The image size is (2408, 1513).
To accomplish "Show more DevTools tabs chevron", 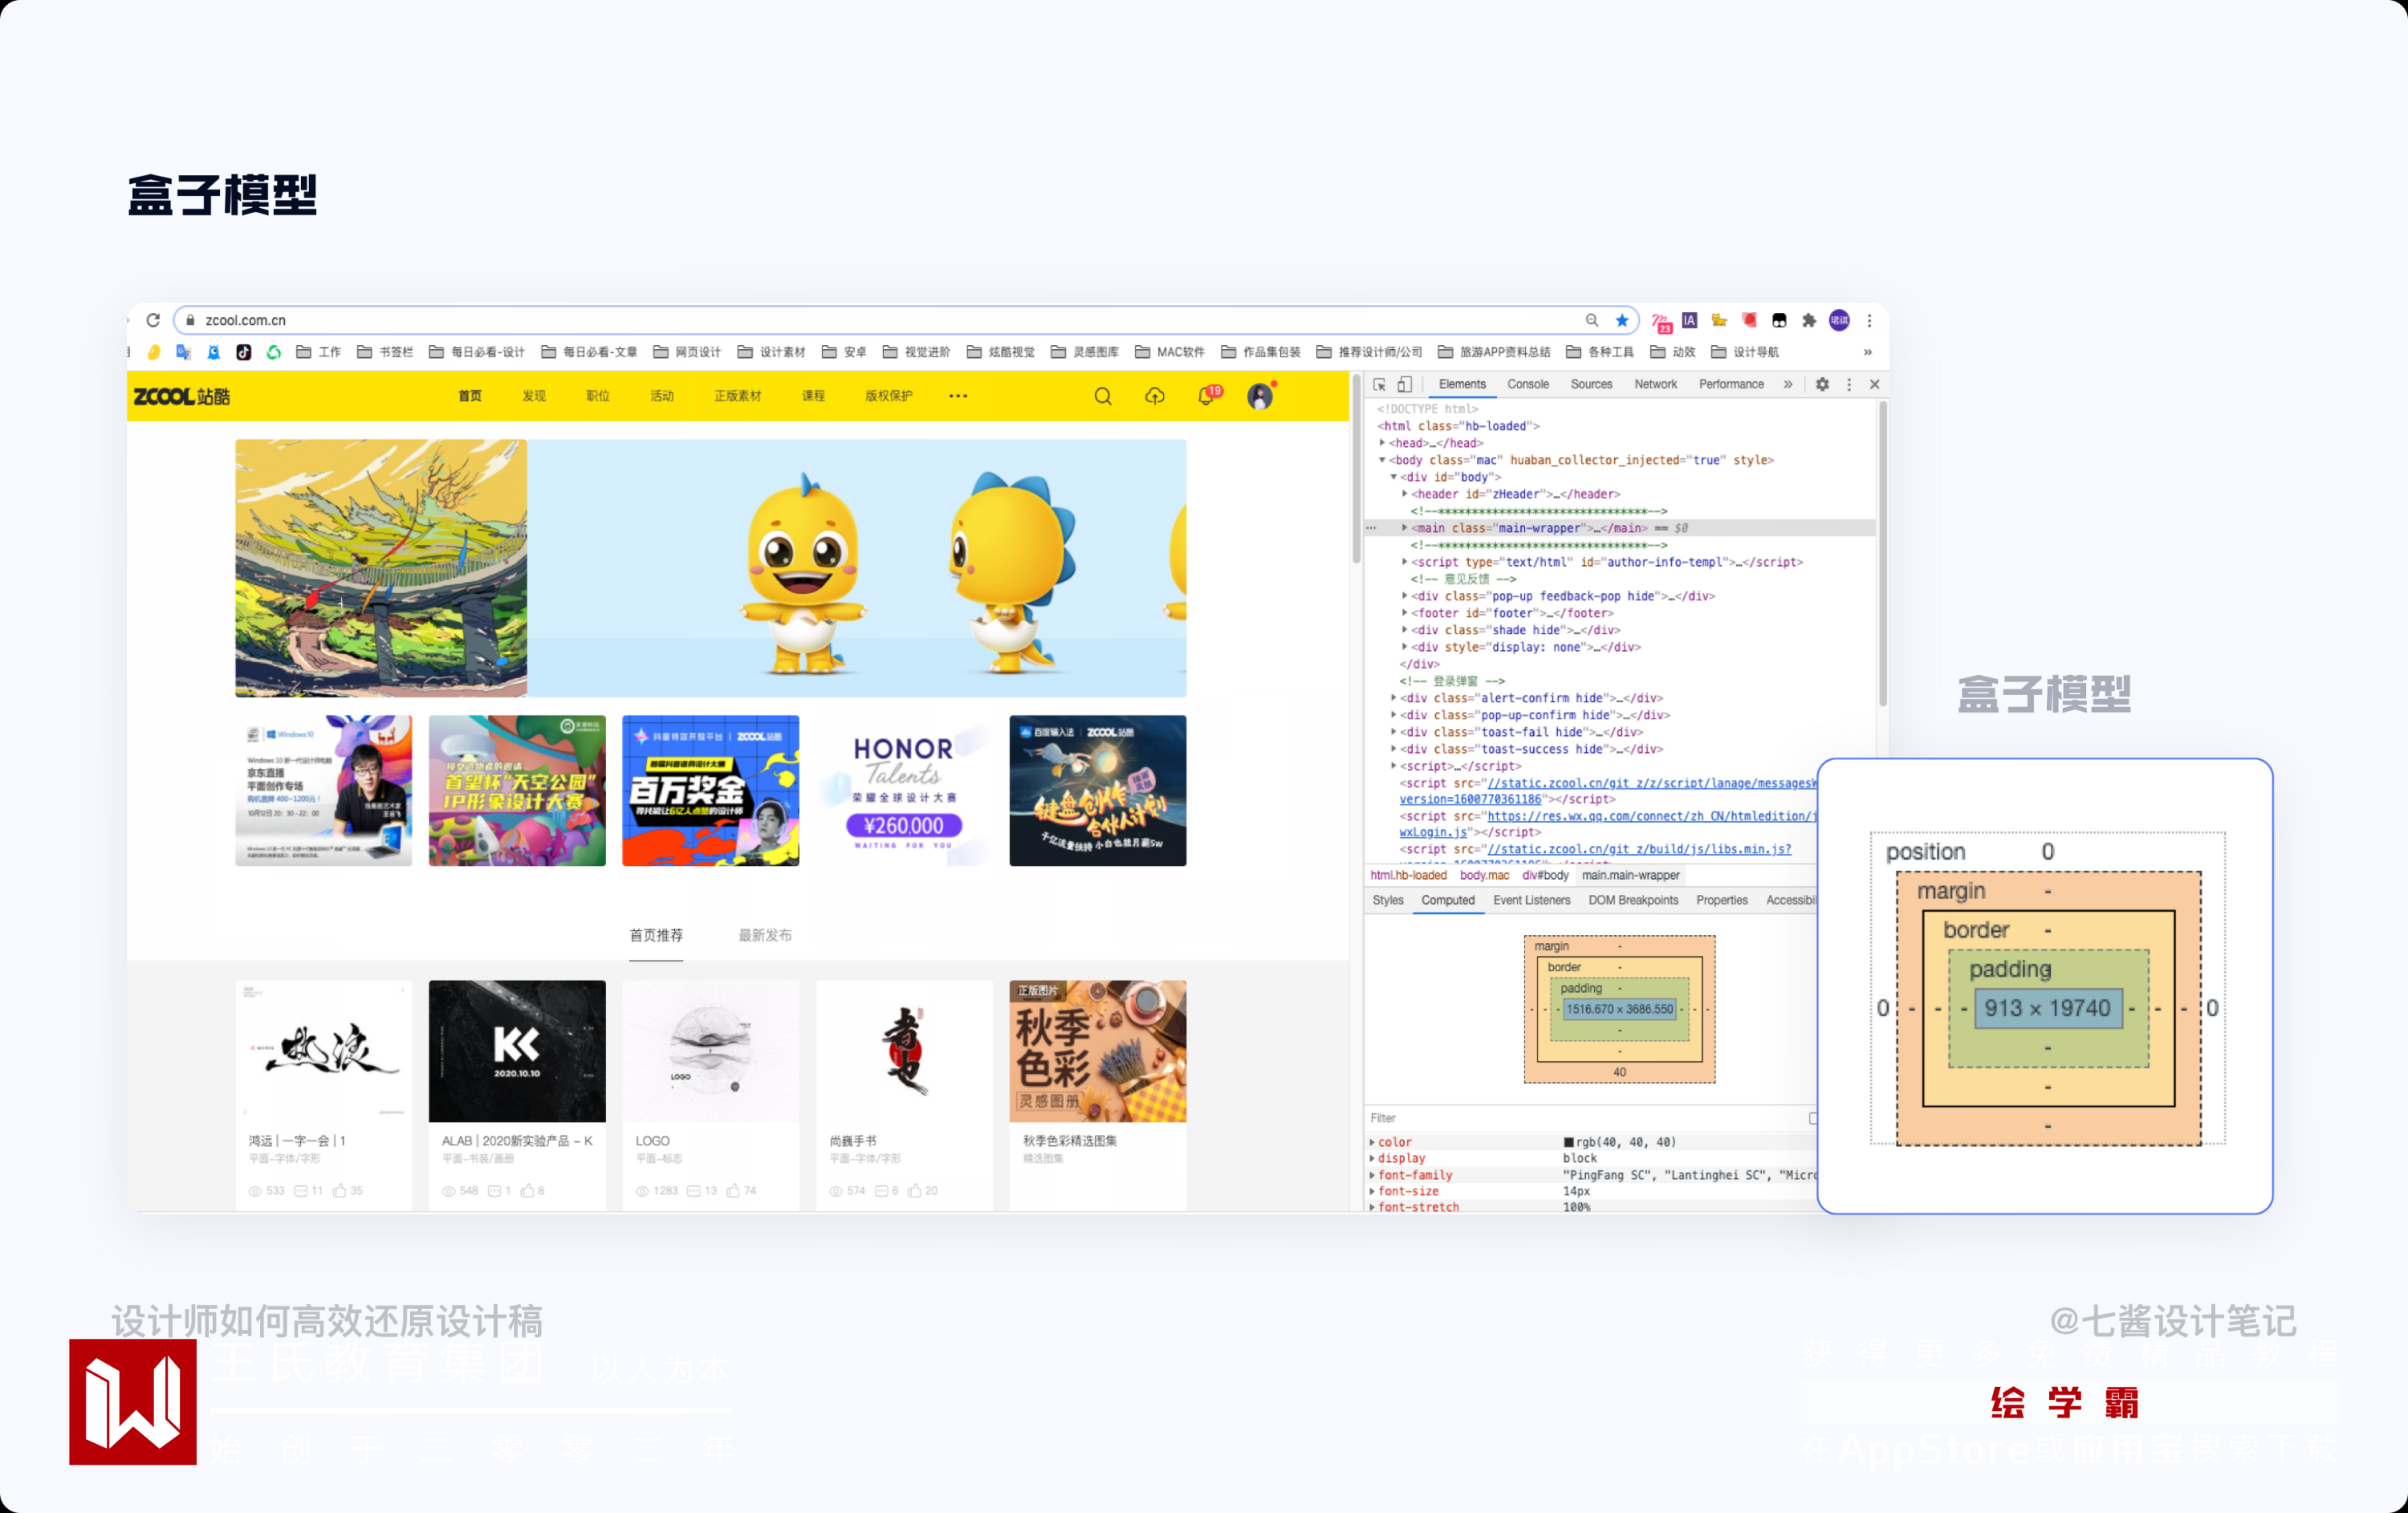I will 1788,385.
